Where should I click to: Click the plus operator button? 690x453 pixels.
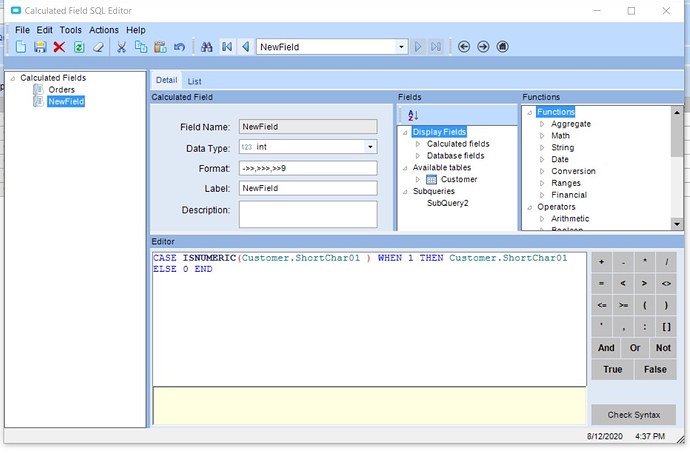tap(602, 262)
